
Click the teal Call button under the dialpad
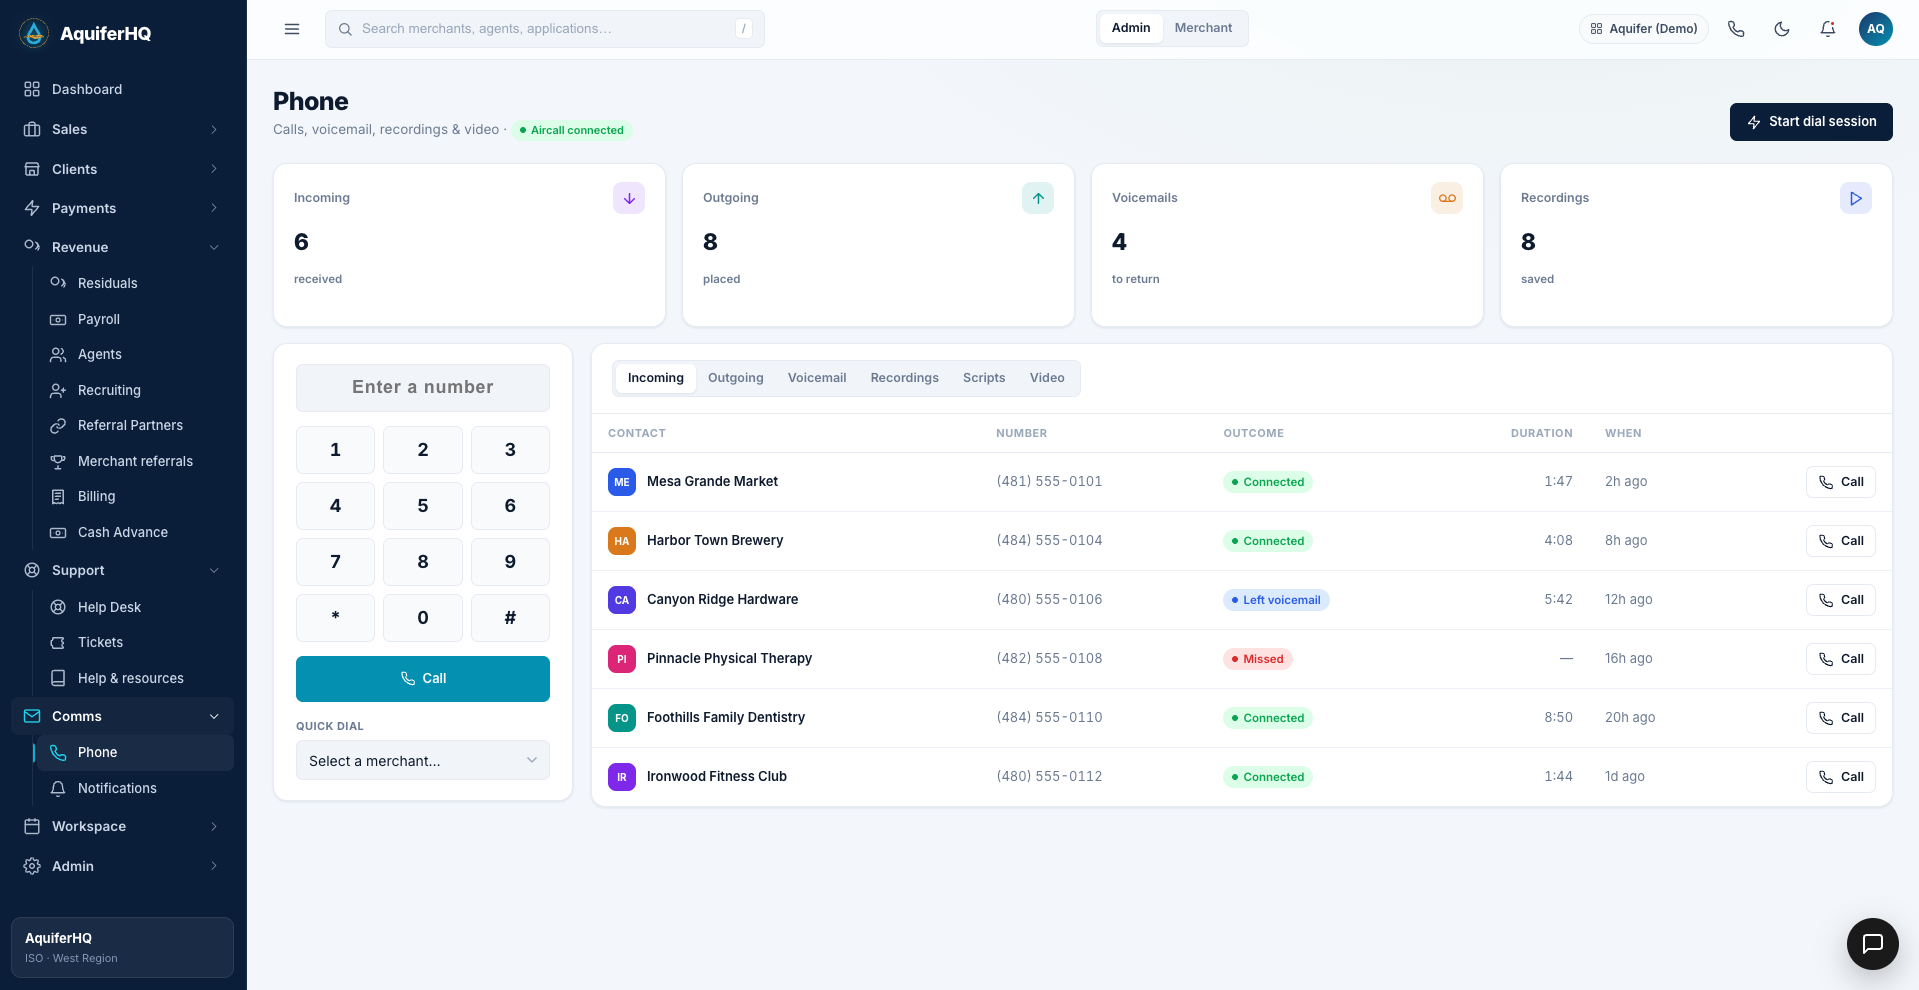(x=423, y=678)
